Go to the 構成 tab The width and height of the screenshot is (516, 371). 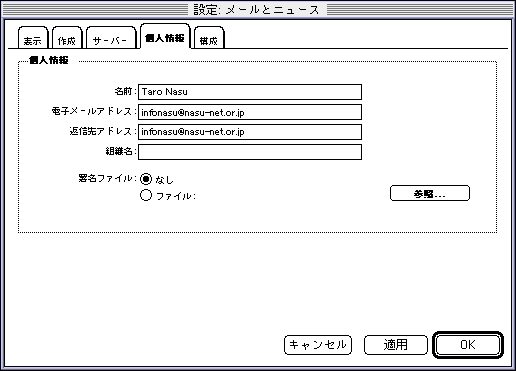pos(209,38)
